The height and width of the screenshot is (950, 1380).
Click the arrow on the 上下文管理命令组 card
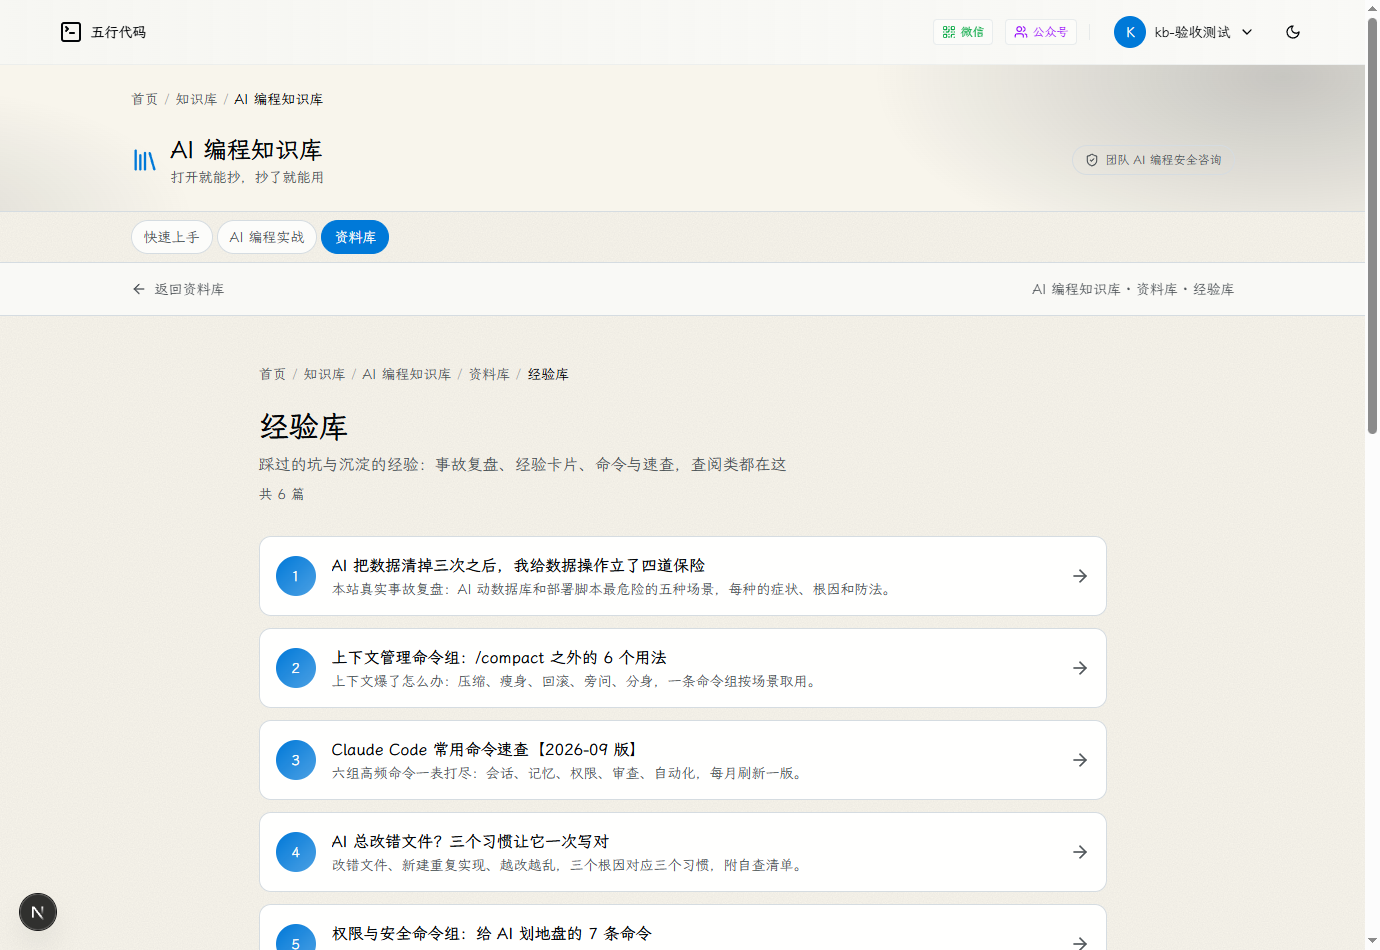(x=1080, y=668)
